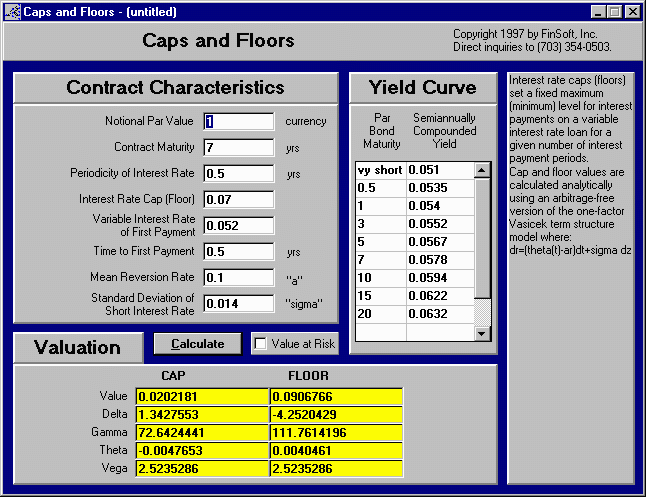Click the Caps and Floors title bar icon
The image size is (646, 497).
[12, 12]
